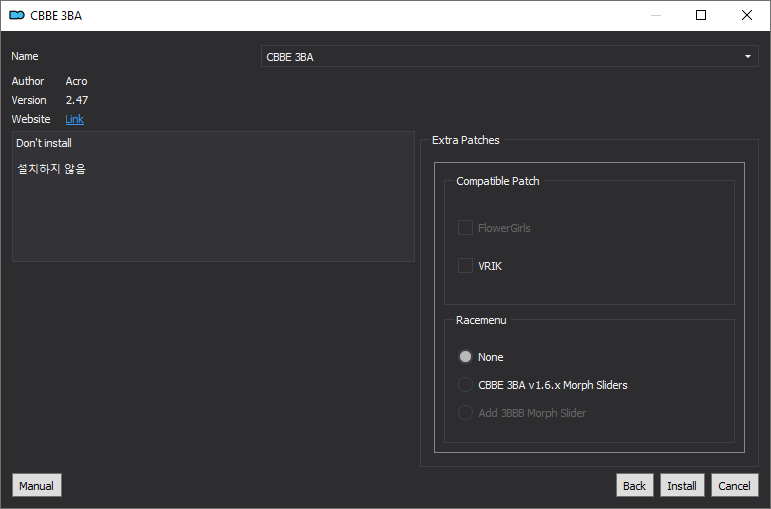Close the CBBE 3BA installer window
This screenshot has width=771, height=509.
(747, 15)
